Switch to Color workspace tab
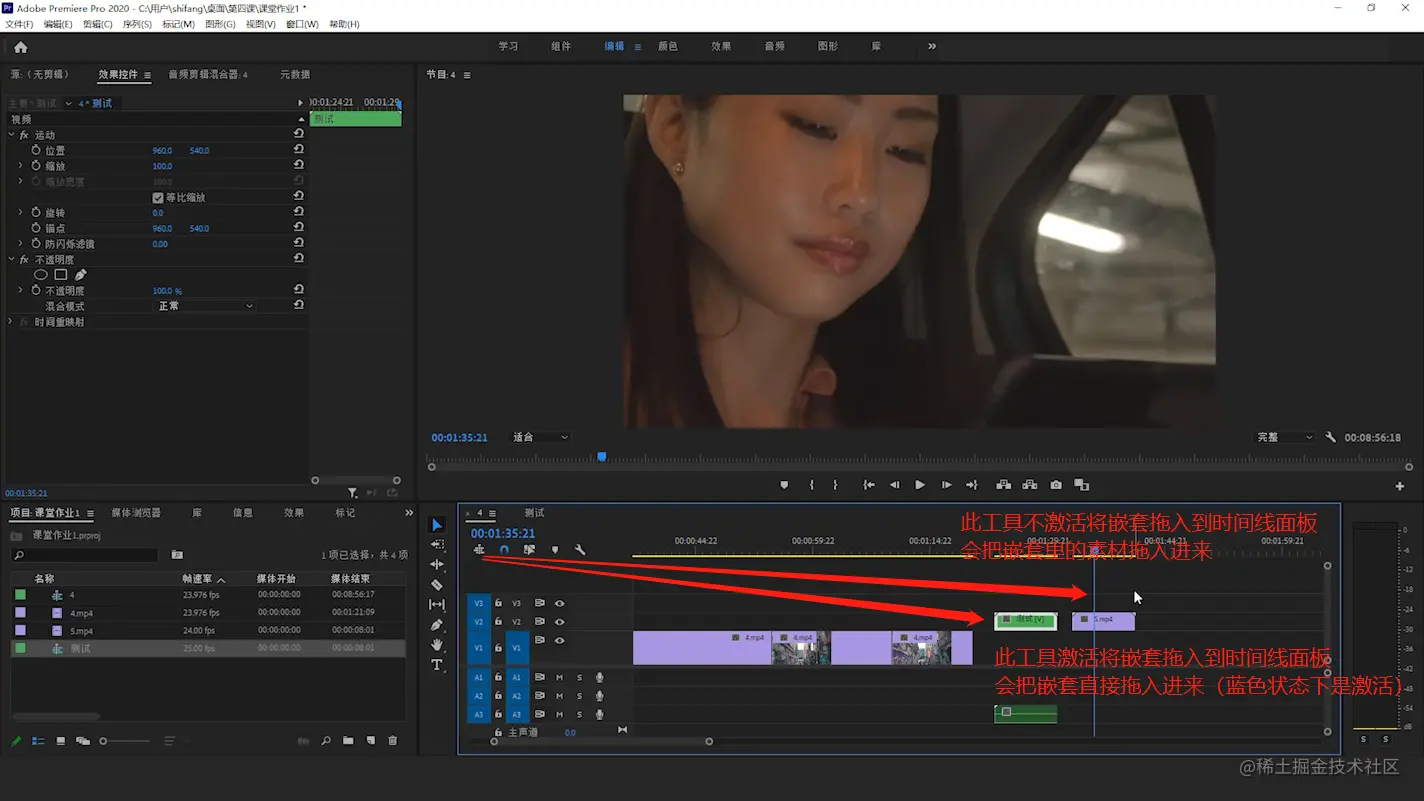Screen dimensions: 1424x801 coord(668,46)
